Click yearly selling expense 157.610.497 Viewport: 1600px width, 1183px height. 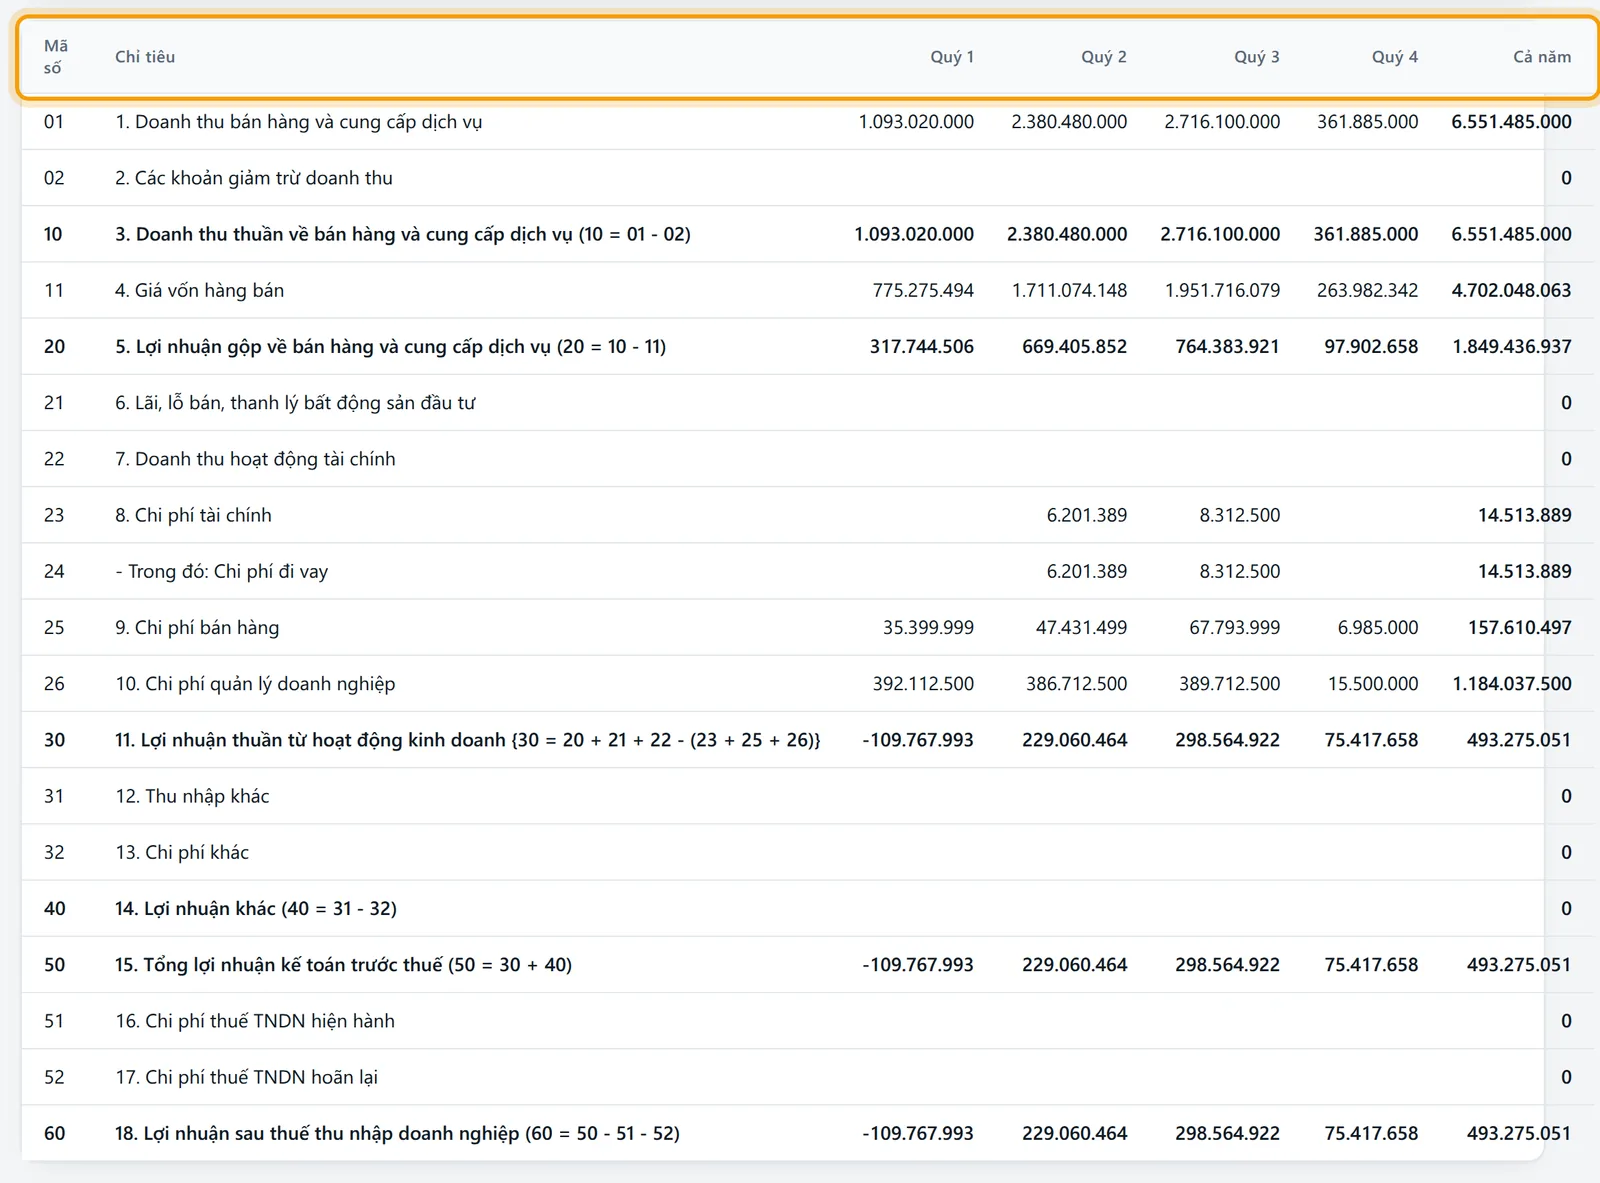coord(1520,628)
